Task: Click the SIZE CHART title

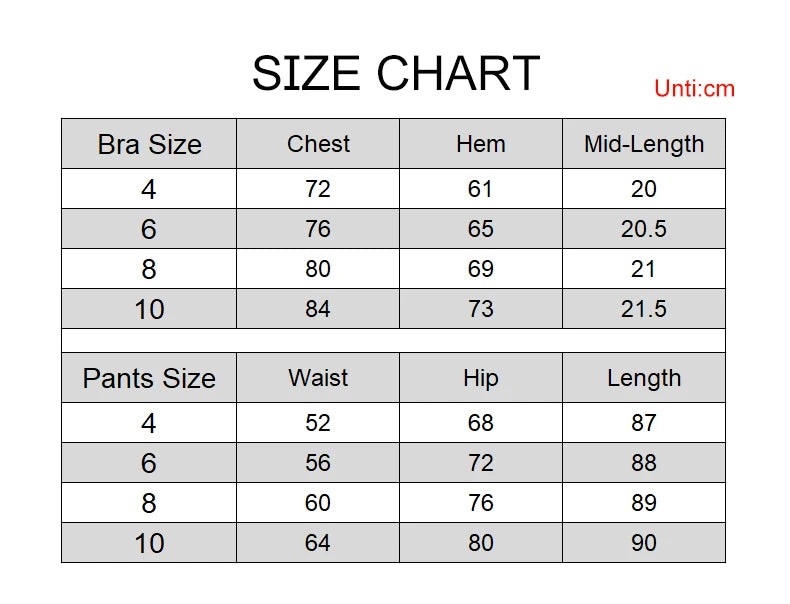Action: coord(395,73)
